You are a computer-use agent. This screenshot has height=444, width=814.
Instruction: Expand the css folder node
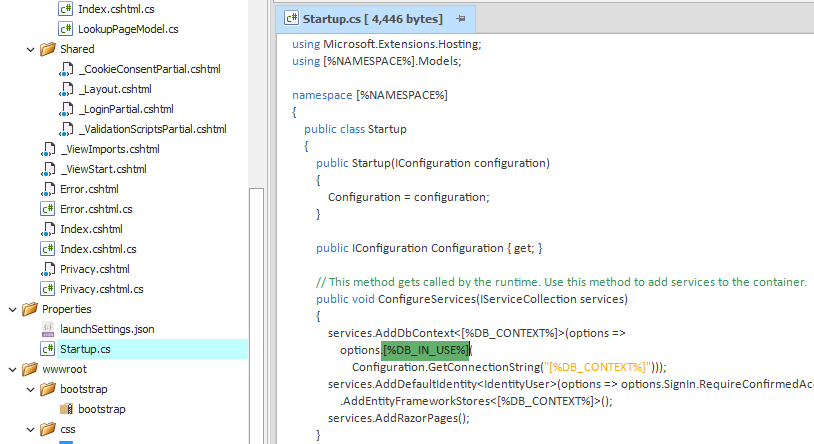coord(30,429)
